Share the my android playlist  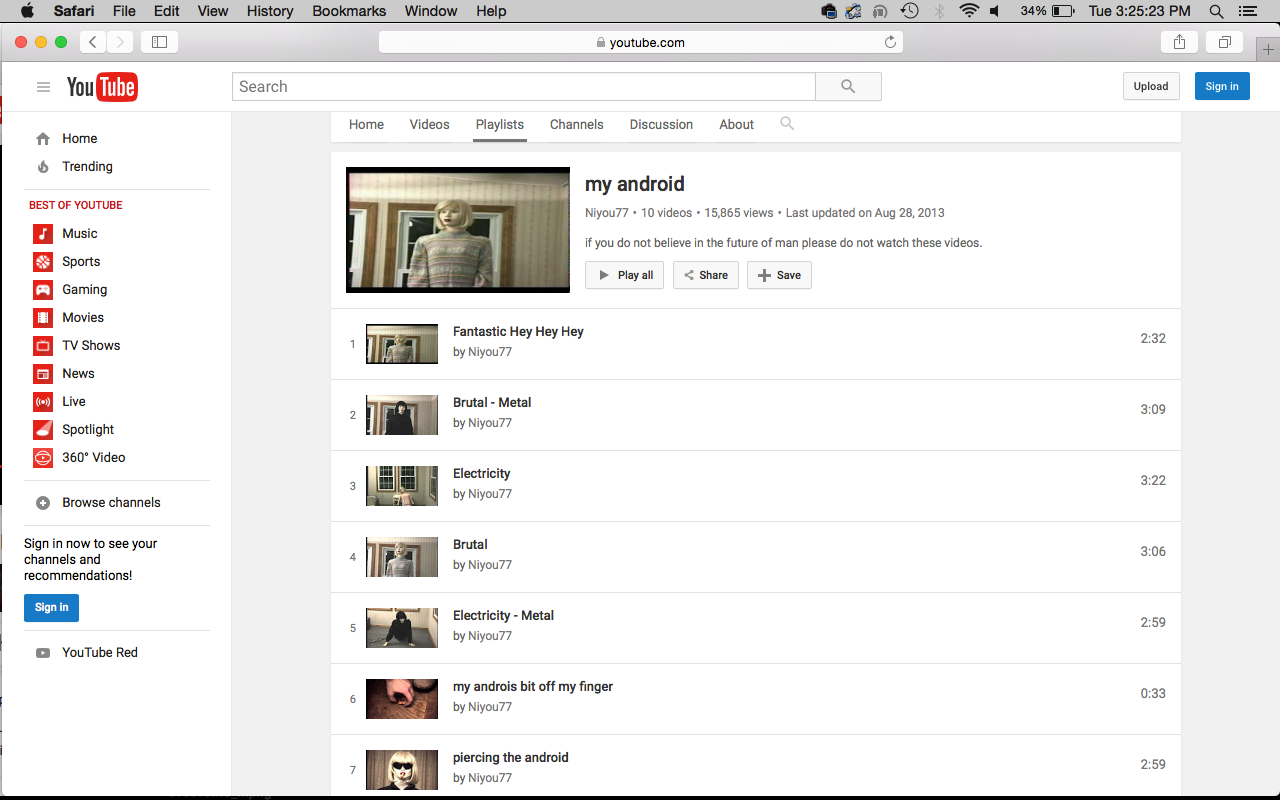(706, 275)
